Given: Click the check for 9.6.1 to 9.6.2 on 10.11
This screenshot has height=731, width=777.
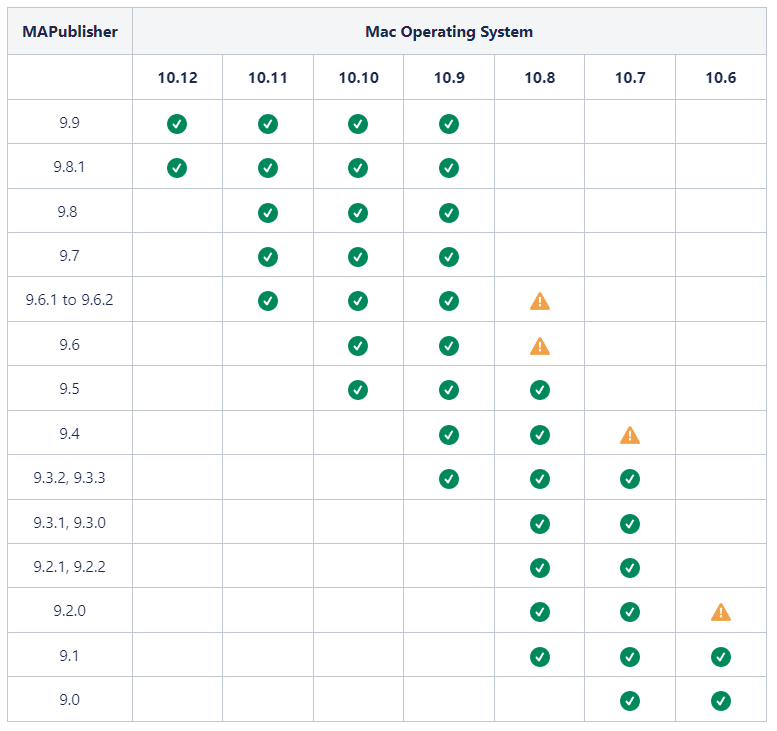Looking at the screenshot, I should 268,301.
